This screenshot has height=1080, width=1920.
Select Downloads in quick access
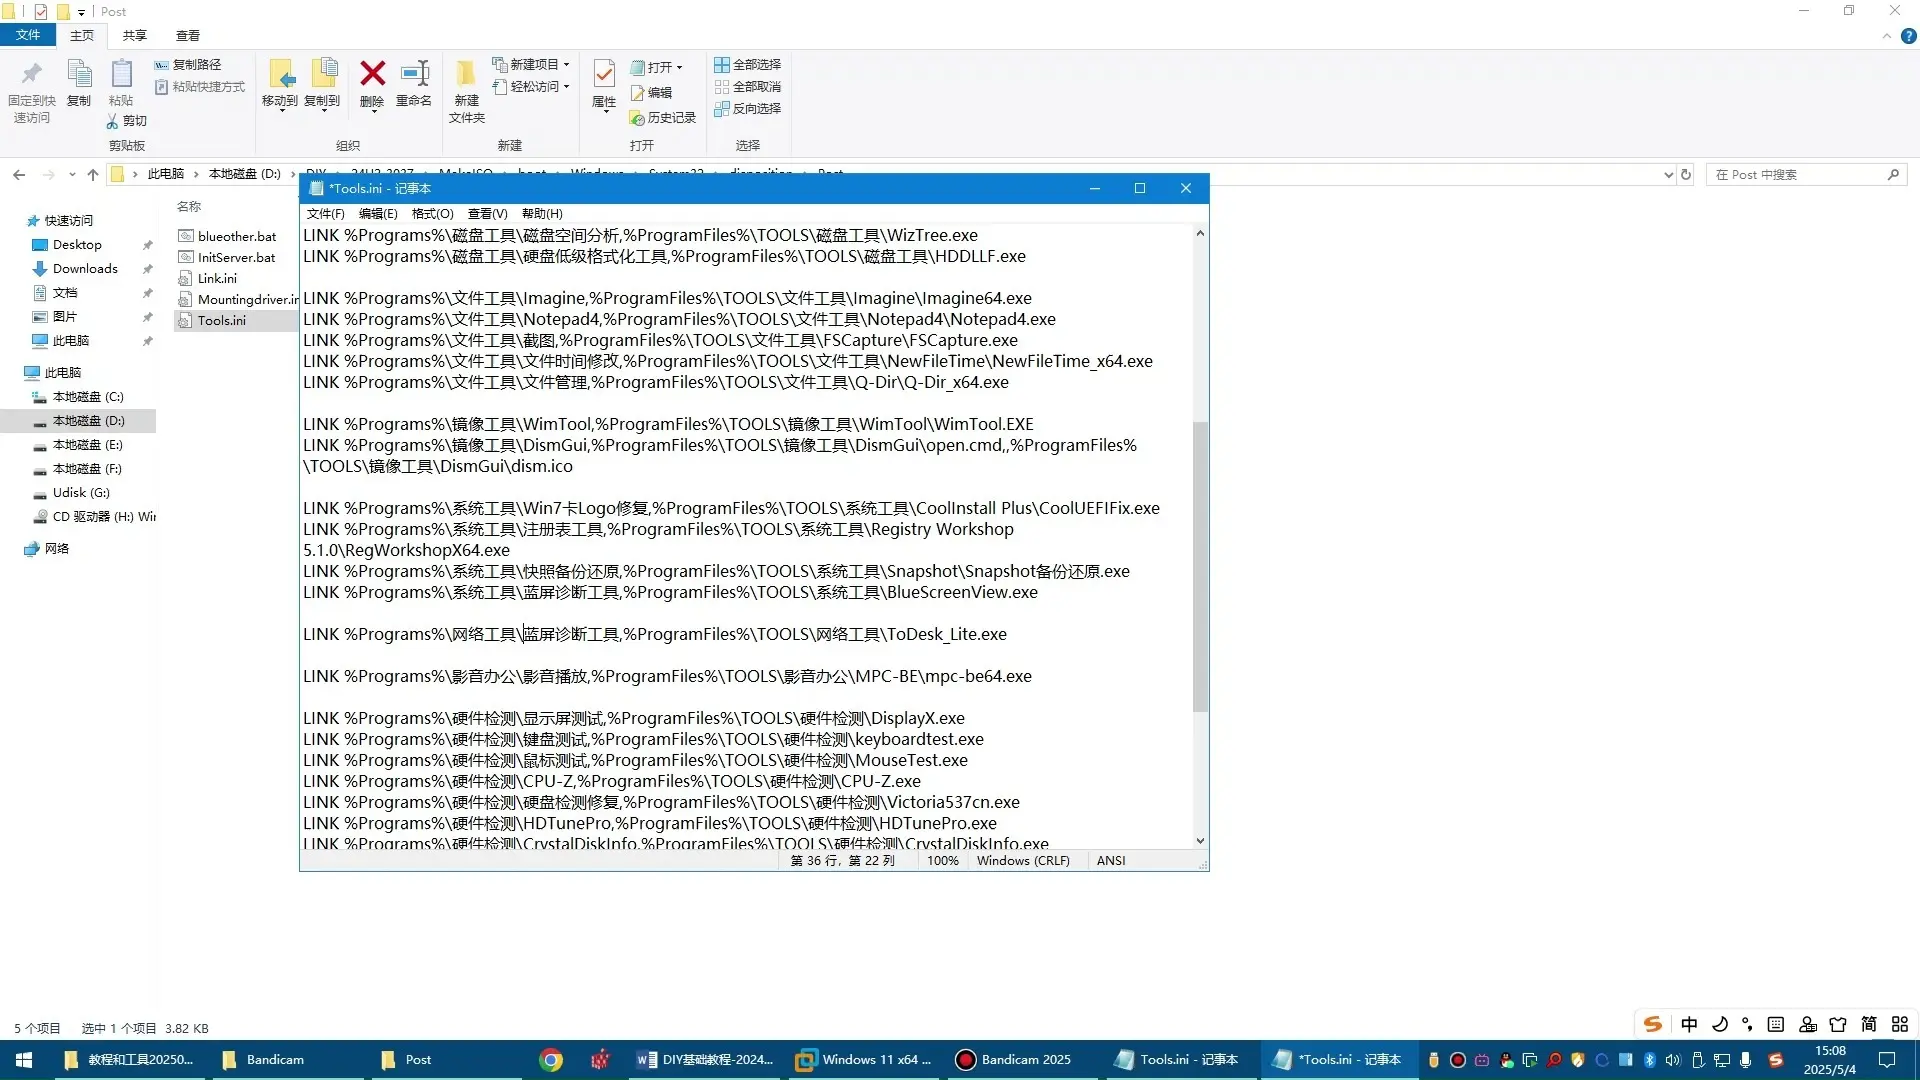click(85, 269)
